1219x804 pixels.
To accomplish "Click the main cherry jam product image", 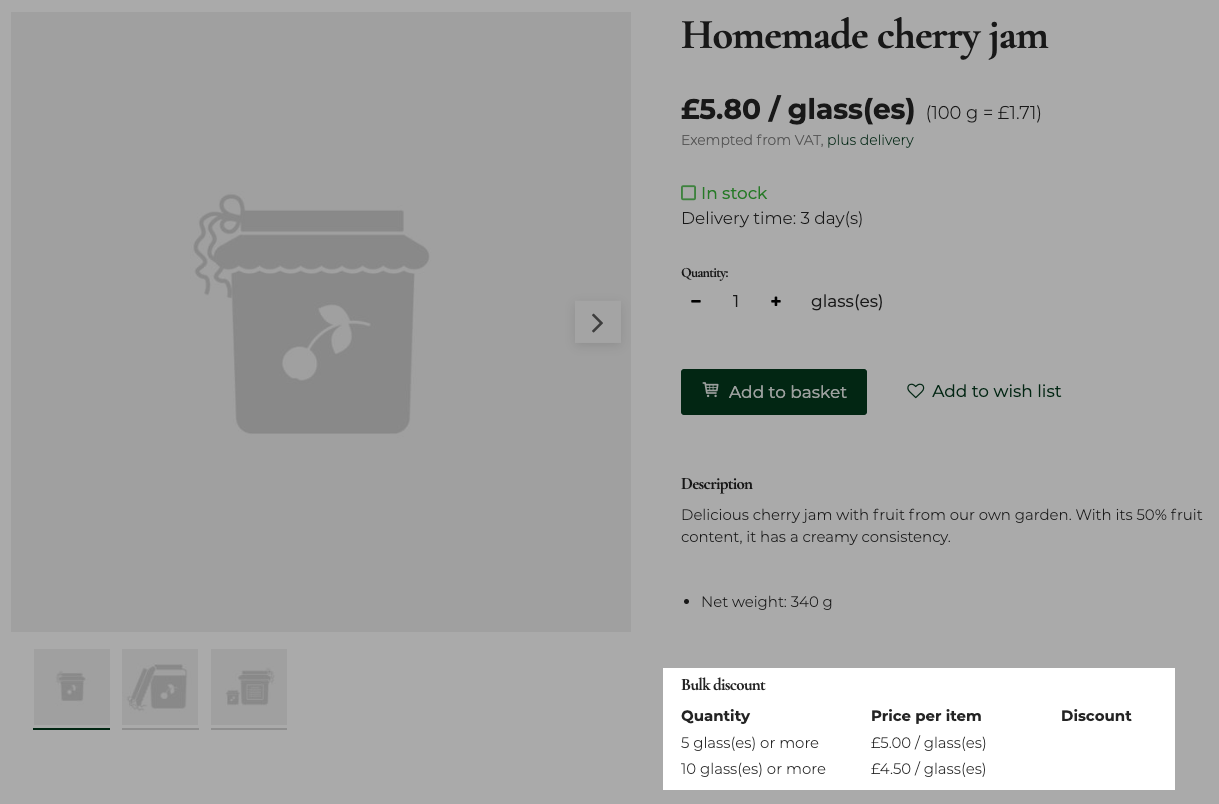I will pyautogui.click(x=320, y=322).
